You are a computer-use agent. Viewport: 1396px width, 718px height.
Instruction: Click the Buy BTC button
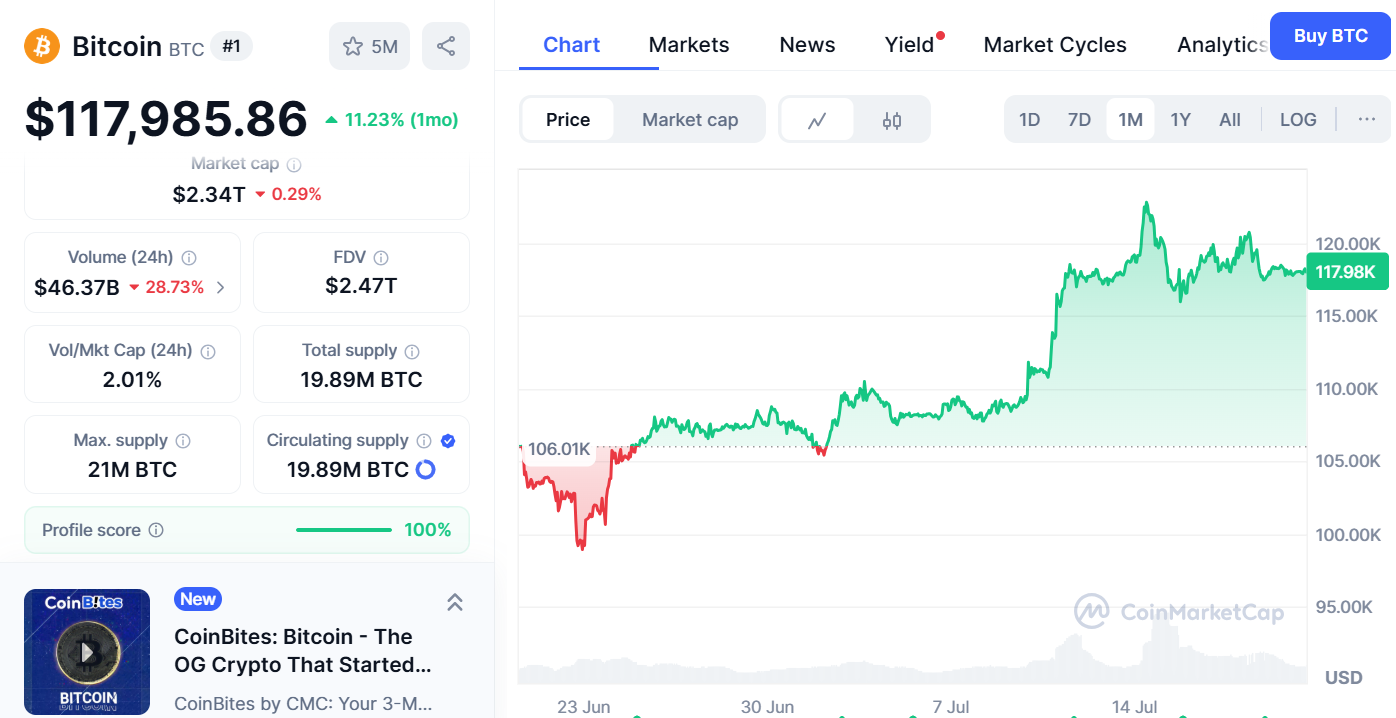[x=1330, y=36]
